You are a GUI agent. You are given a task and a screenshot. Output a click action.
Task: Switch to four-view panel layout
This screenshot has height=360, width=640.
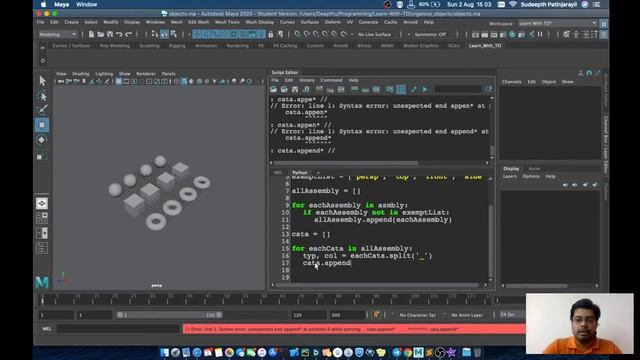[42, 218]
